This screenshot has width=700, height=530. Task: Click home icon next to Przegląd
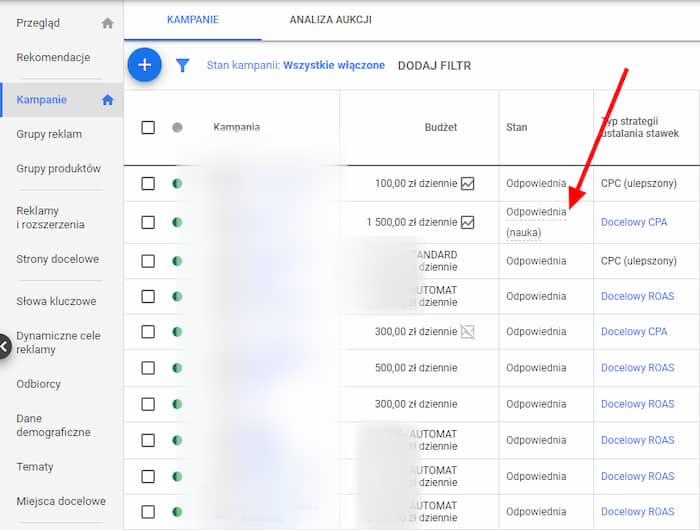coord(108,23)
